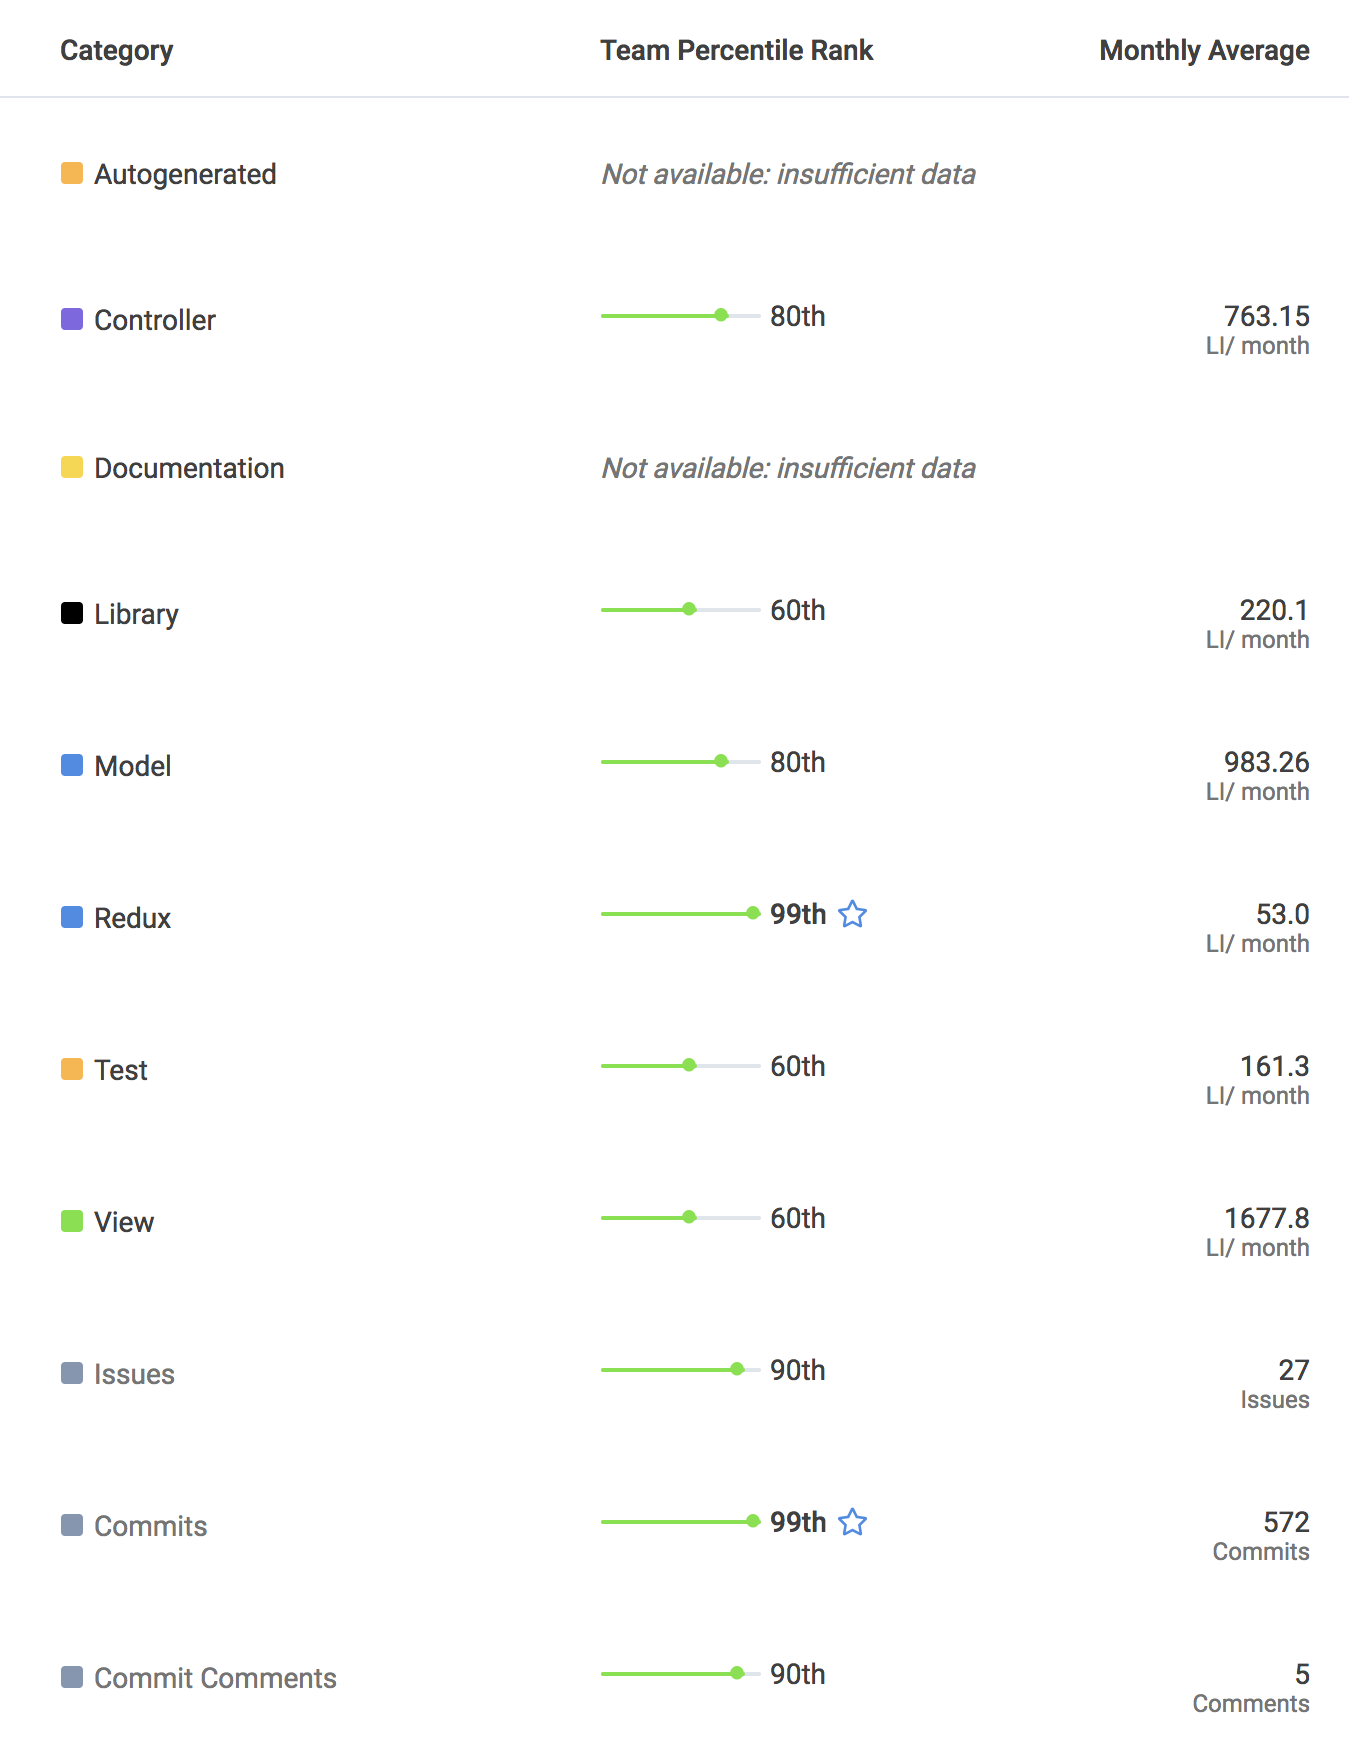1349x1755 pixels.
Task: Click the Library 60th percentile bar
Action: click(680, 609)
